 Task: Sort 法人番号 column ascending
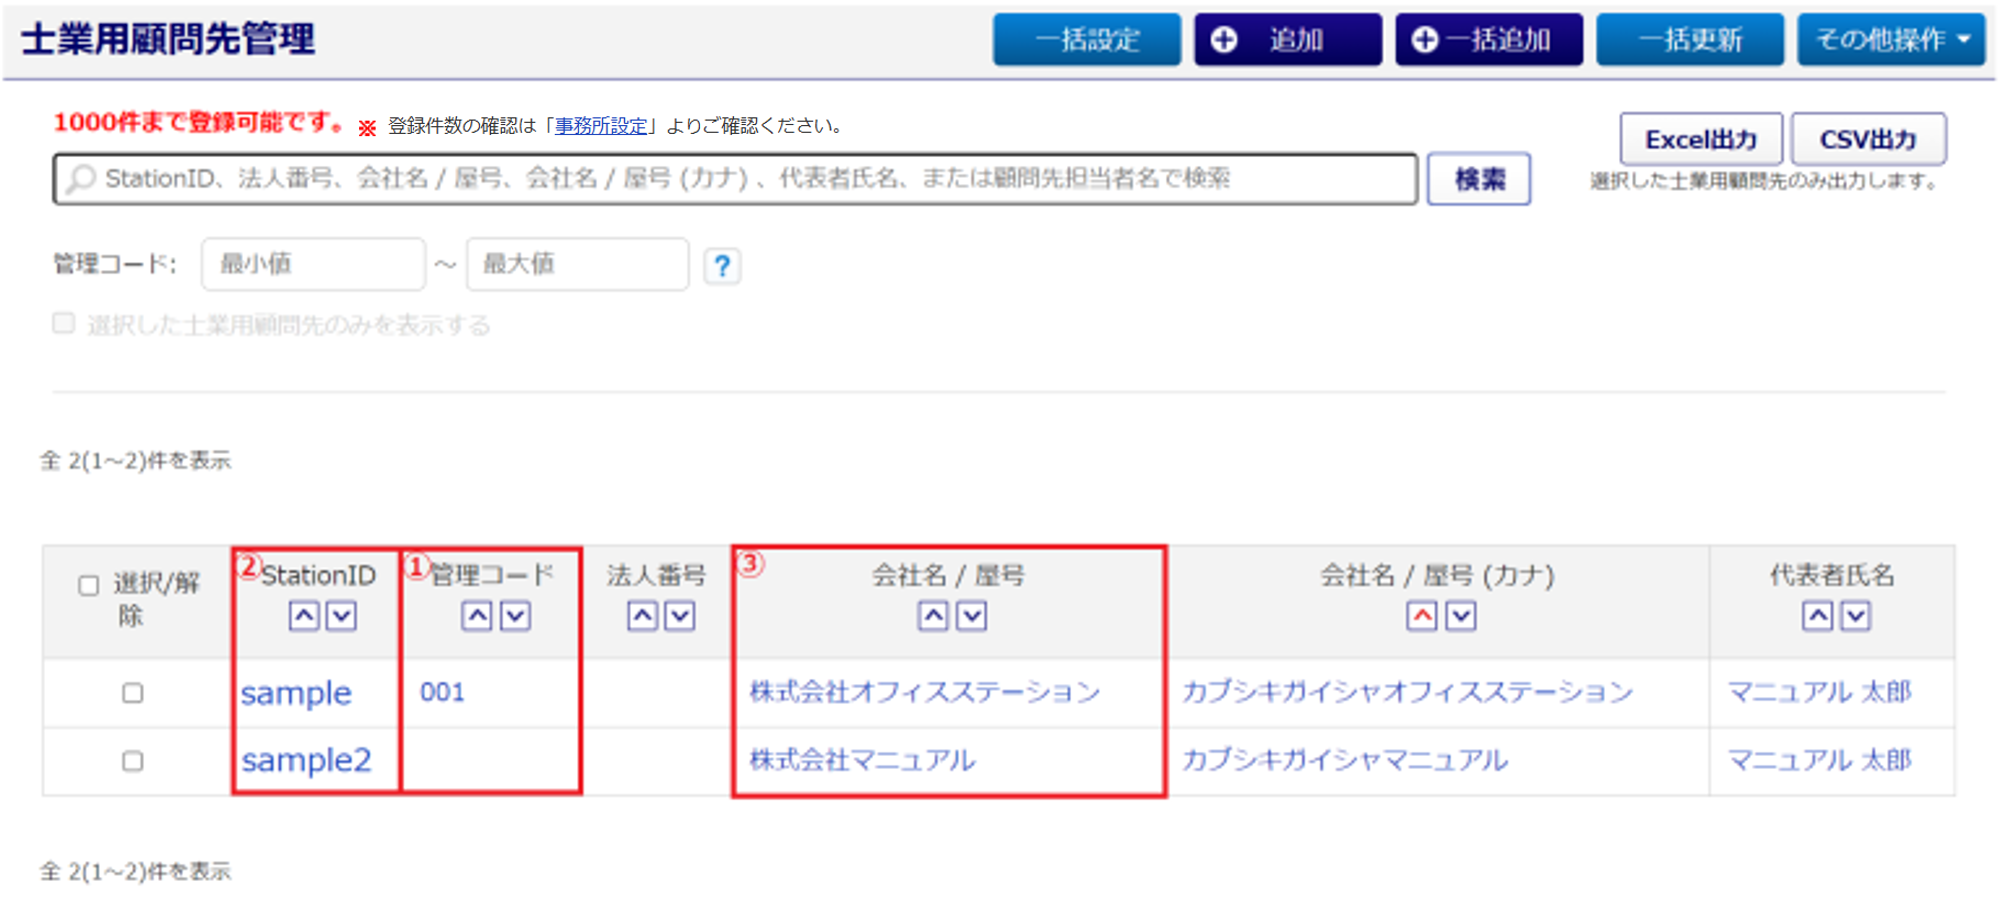point(643,616)
